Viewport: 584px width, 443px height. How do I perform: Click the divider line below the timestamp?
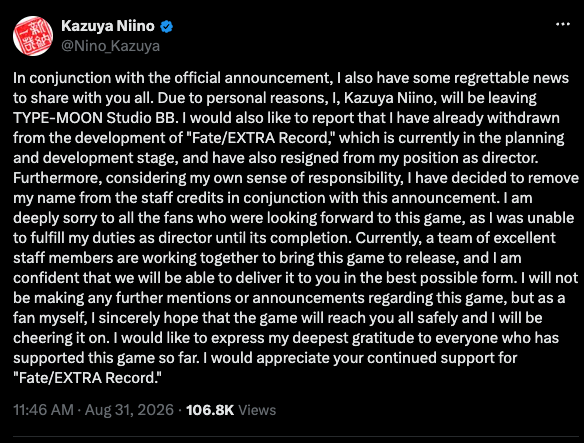click(296, 436)
